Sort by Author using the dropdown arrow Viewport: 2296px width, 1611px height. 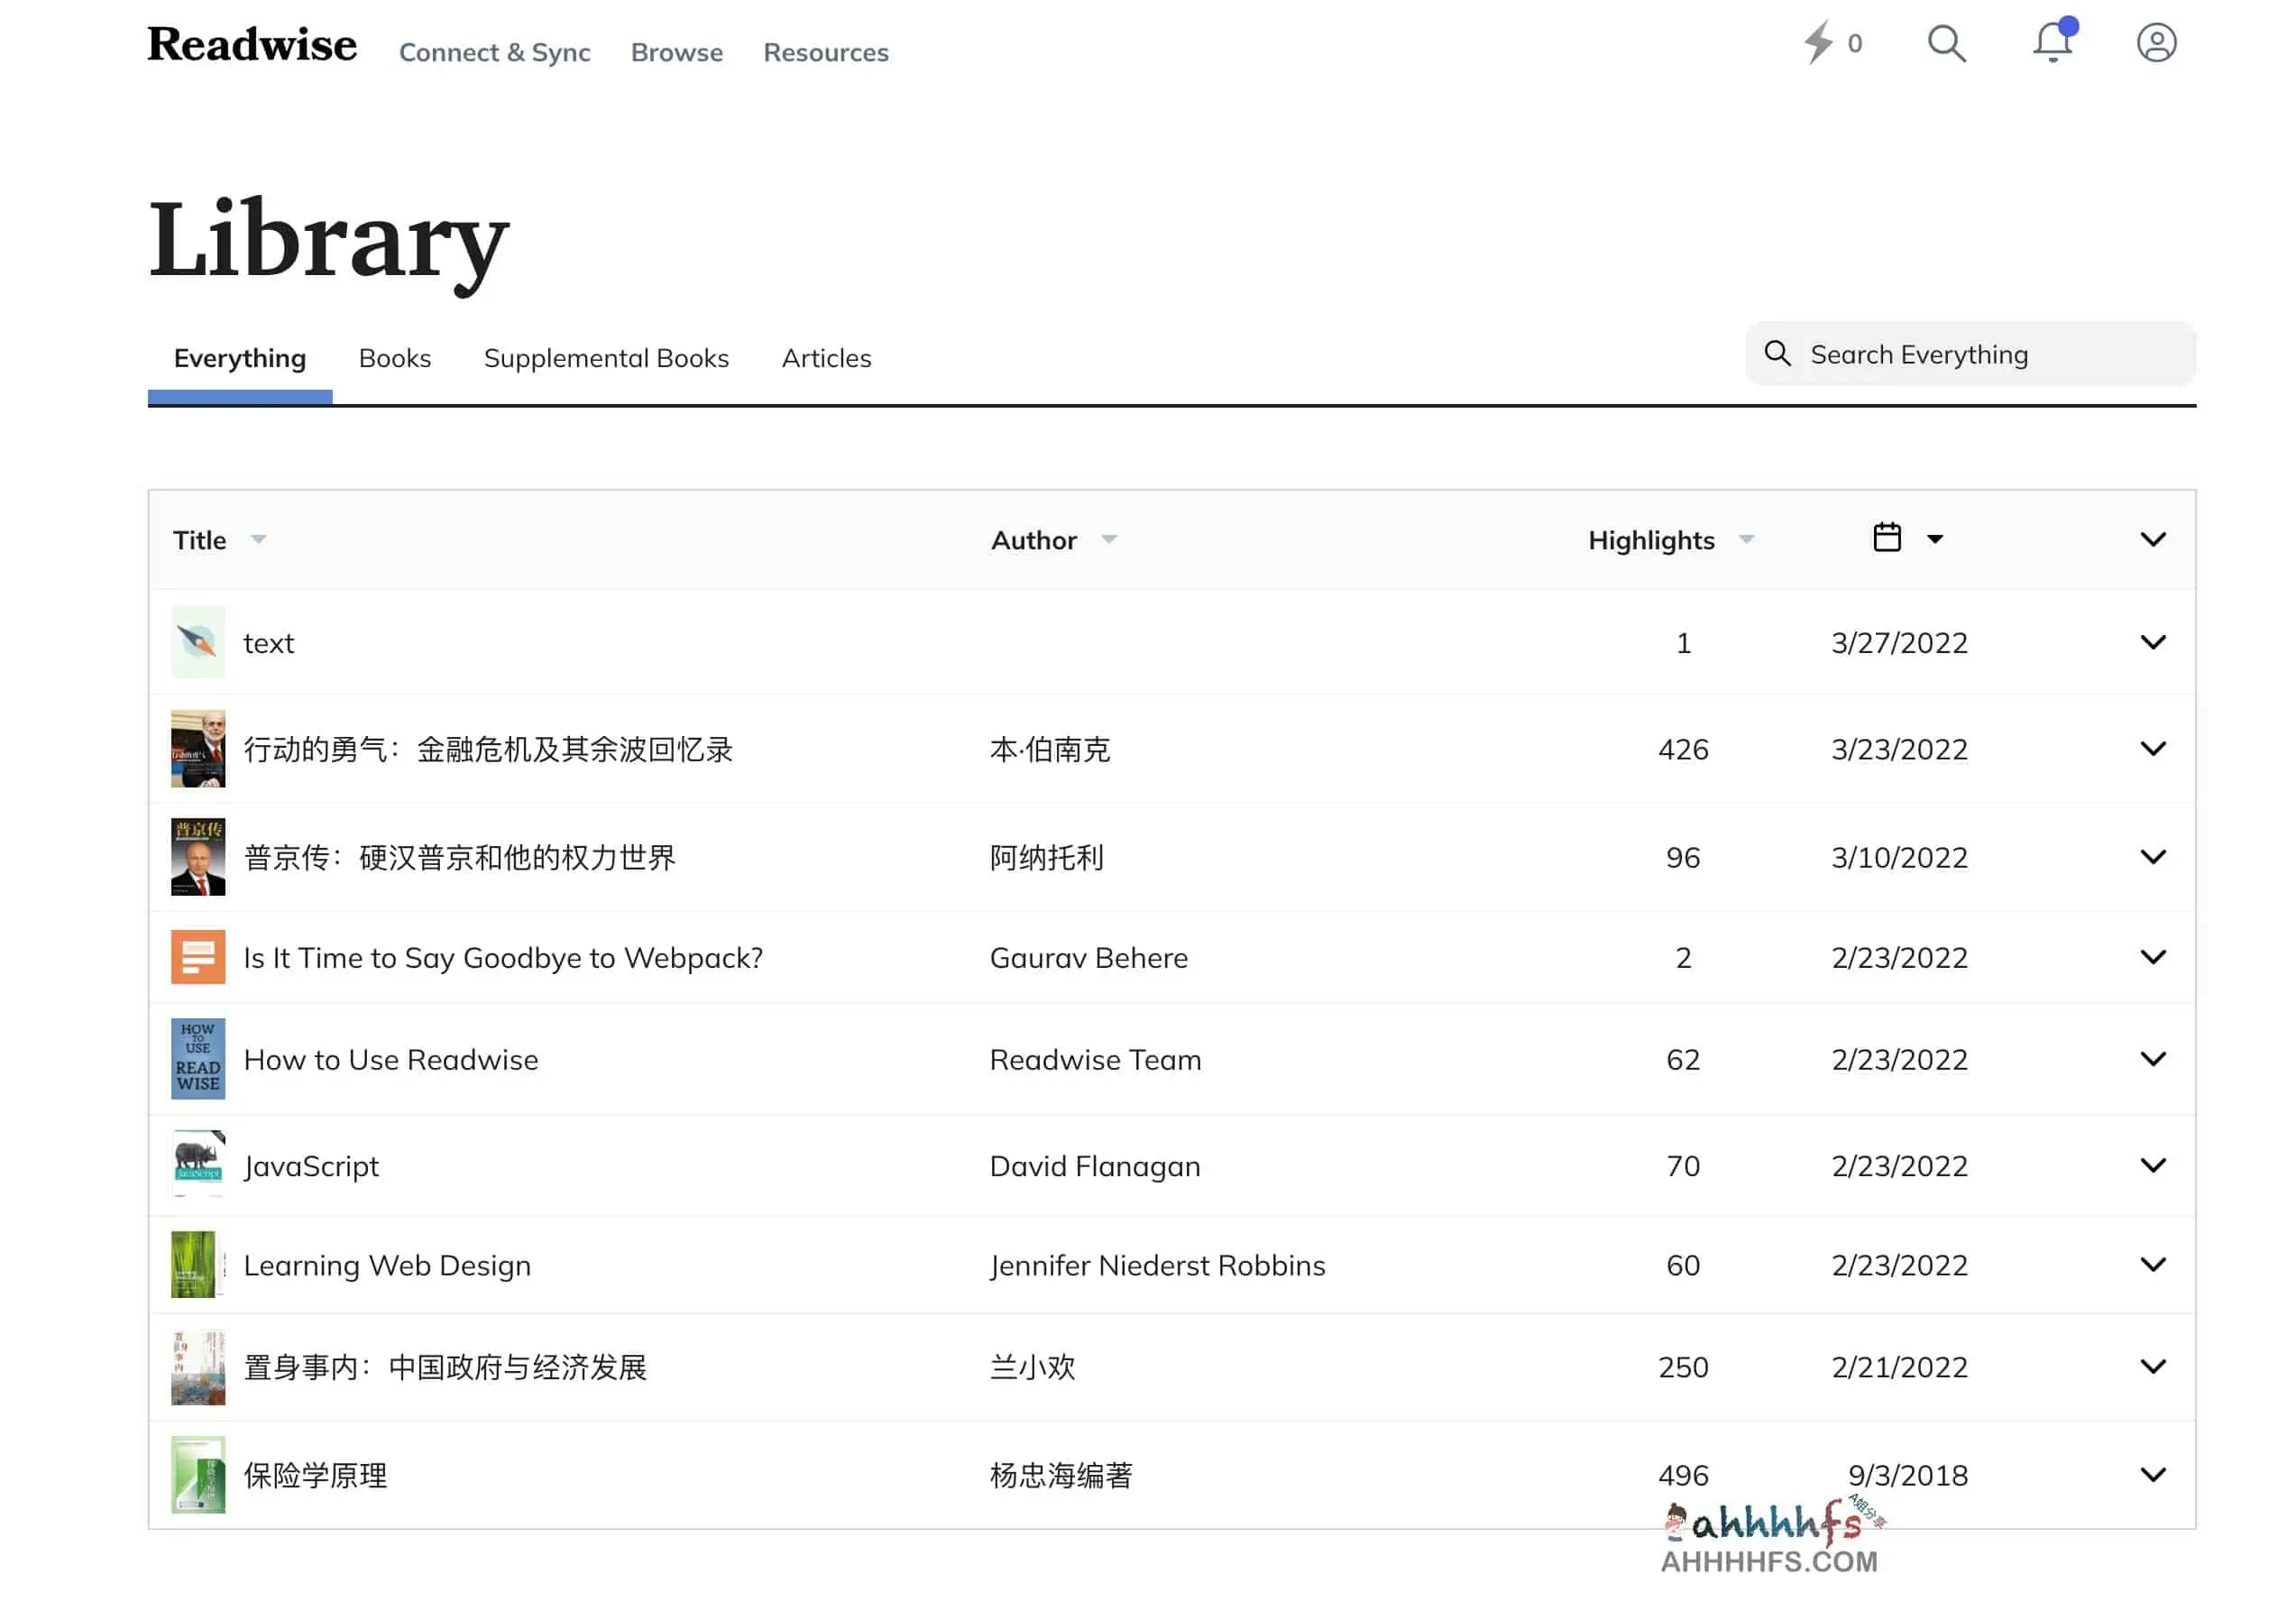coord(1110,539)
